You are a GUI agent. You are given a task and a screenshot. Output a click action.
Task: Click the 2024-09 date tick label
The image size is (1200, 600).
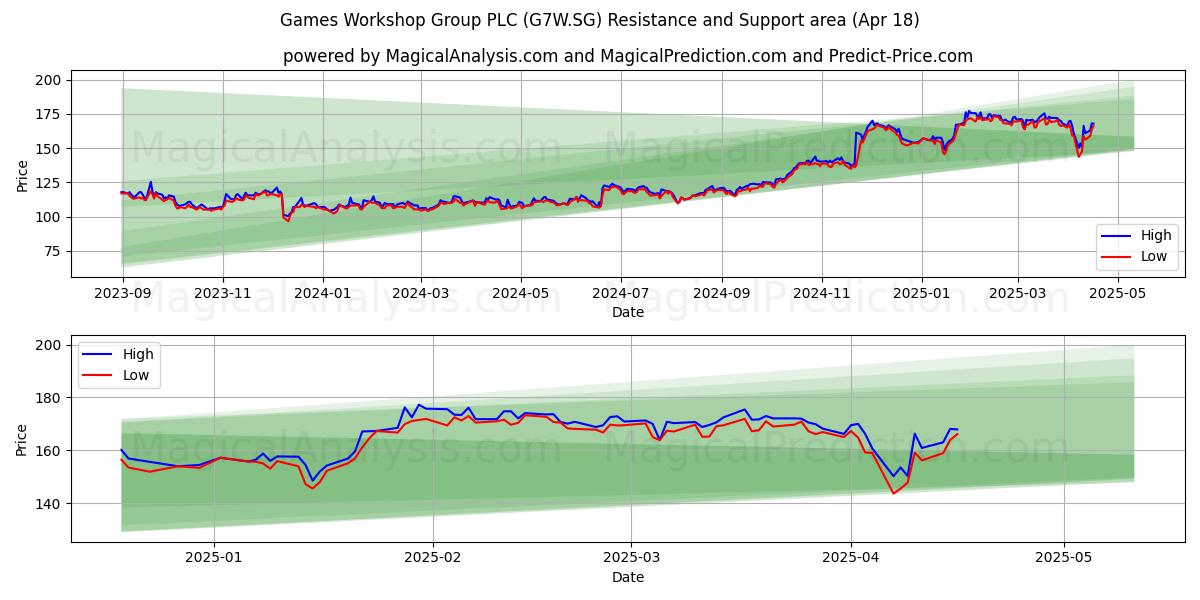(x=722, y=293)
